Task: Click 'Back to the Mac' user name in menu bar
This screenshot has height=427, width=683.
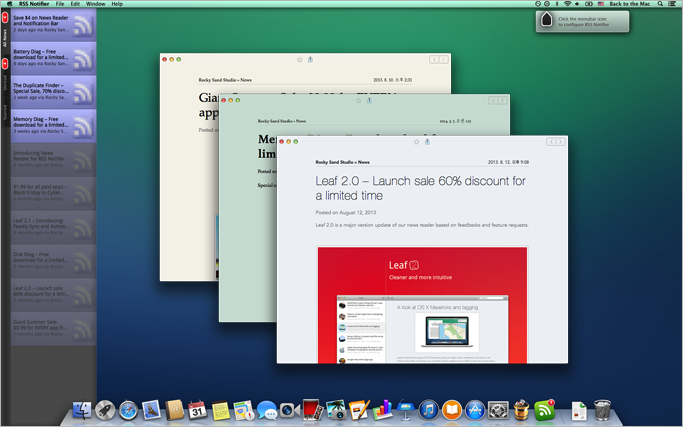Action: (629, 3)
